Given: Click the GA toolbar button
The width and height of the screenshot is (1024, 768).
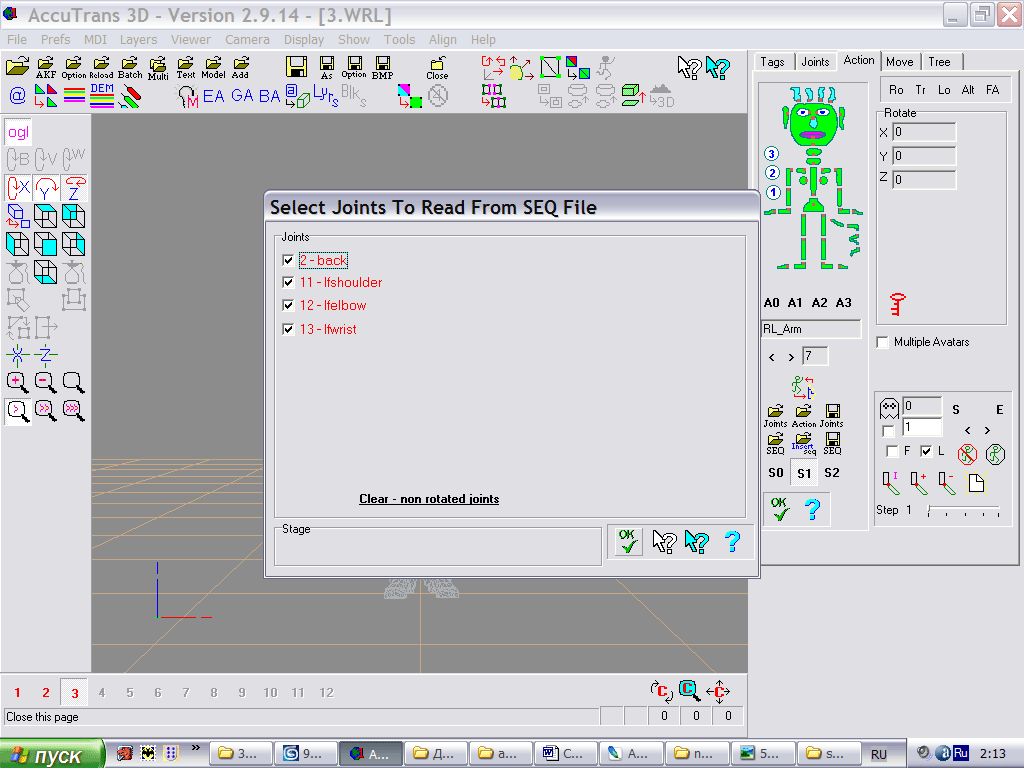Looking at the screenshot, I should click(242, 96).
